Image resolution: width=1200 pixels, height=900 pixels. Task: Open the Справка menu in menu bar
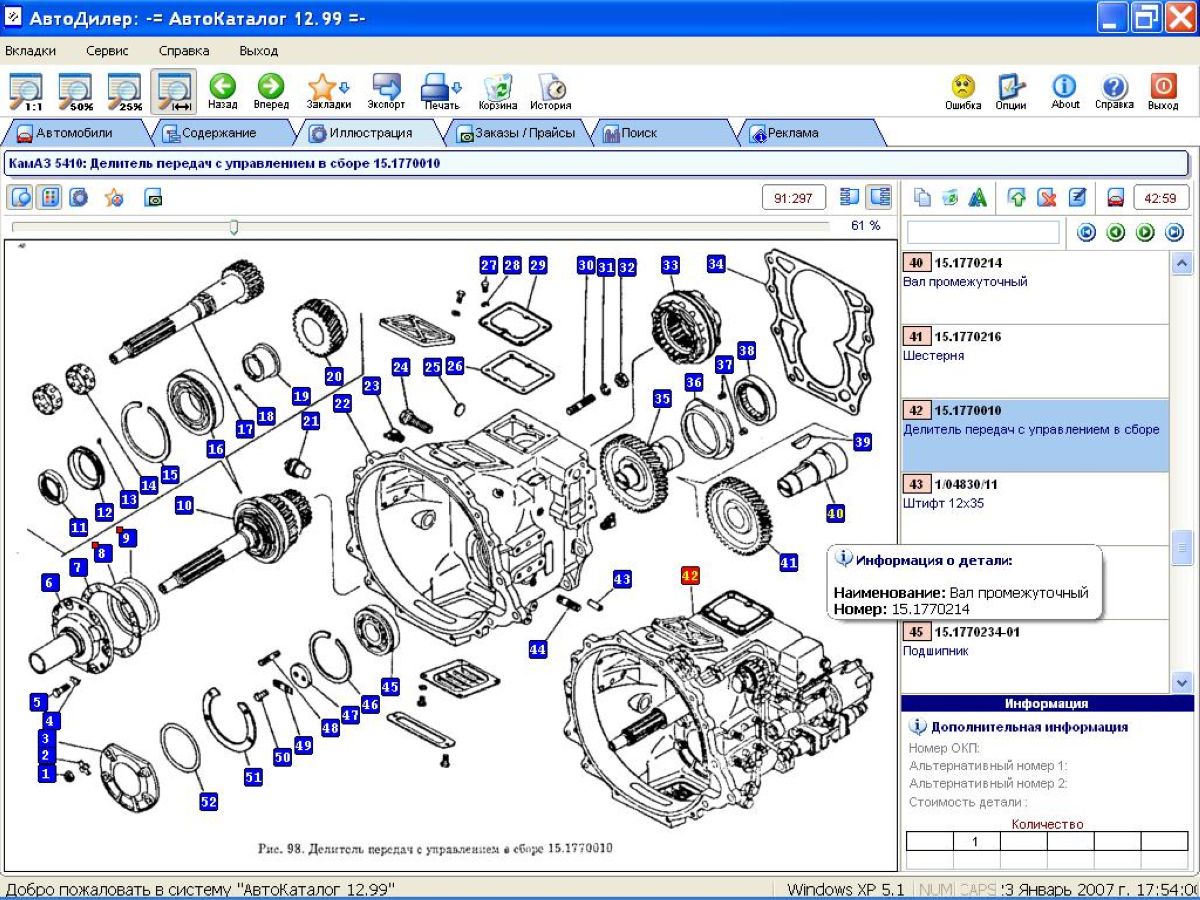(184, 50)
